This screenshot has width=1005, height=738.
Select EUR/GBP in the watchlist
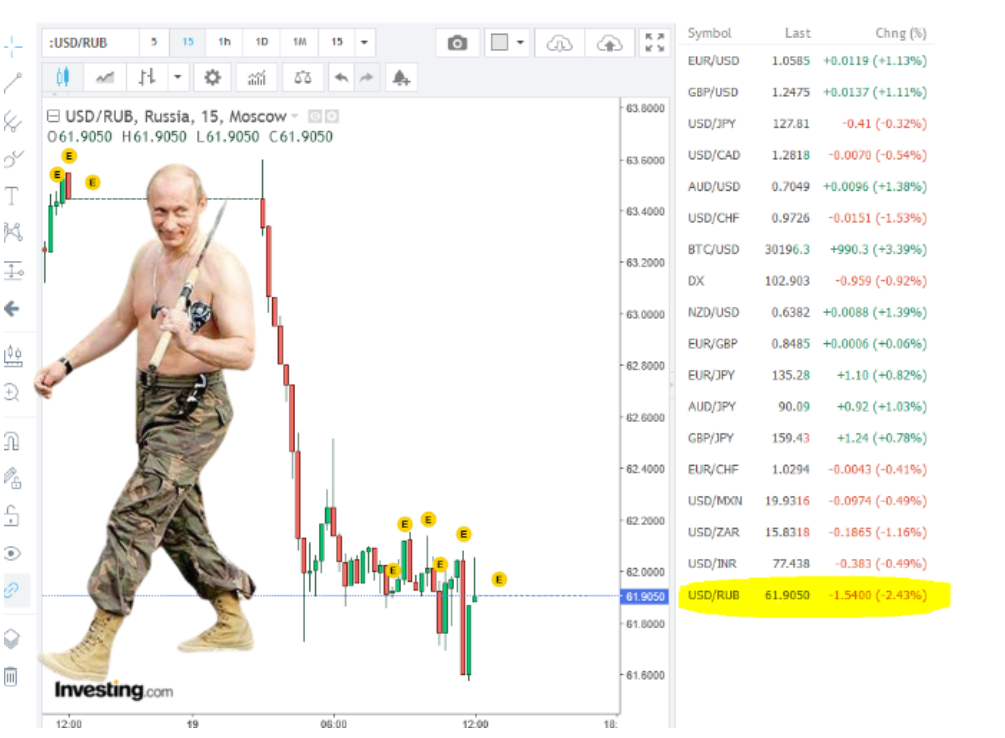[807, 344]
